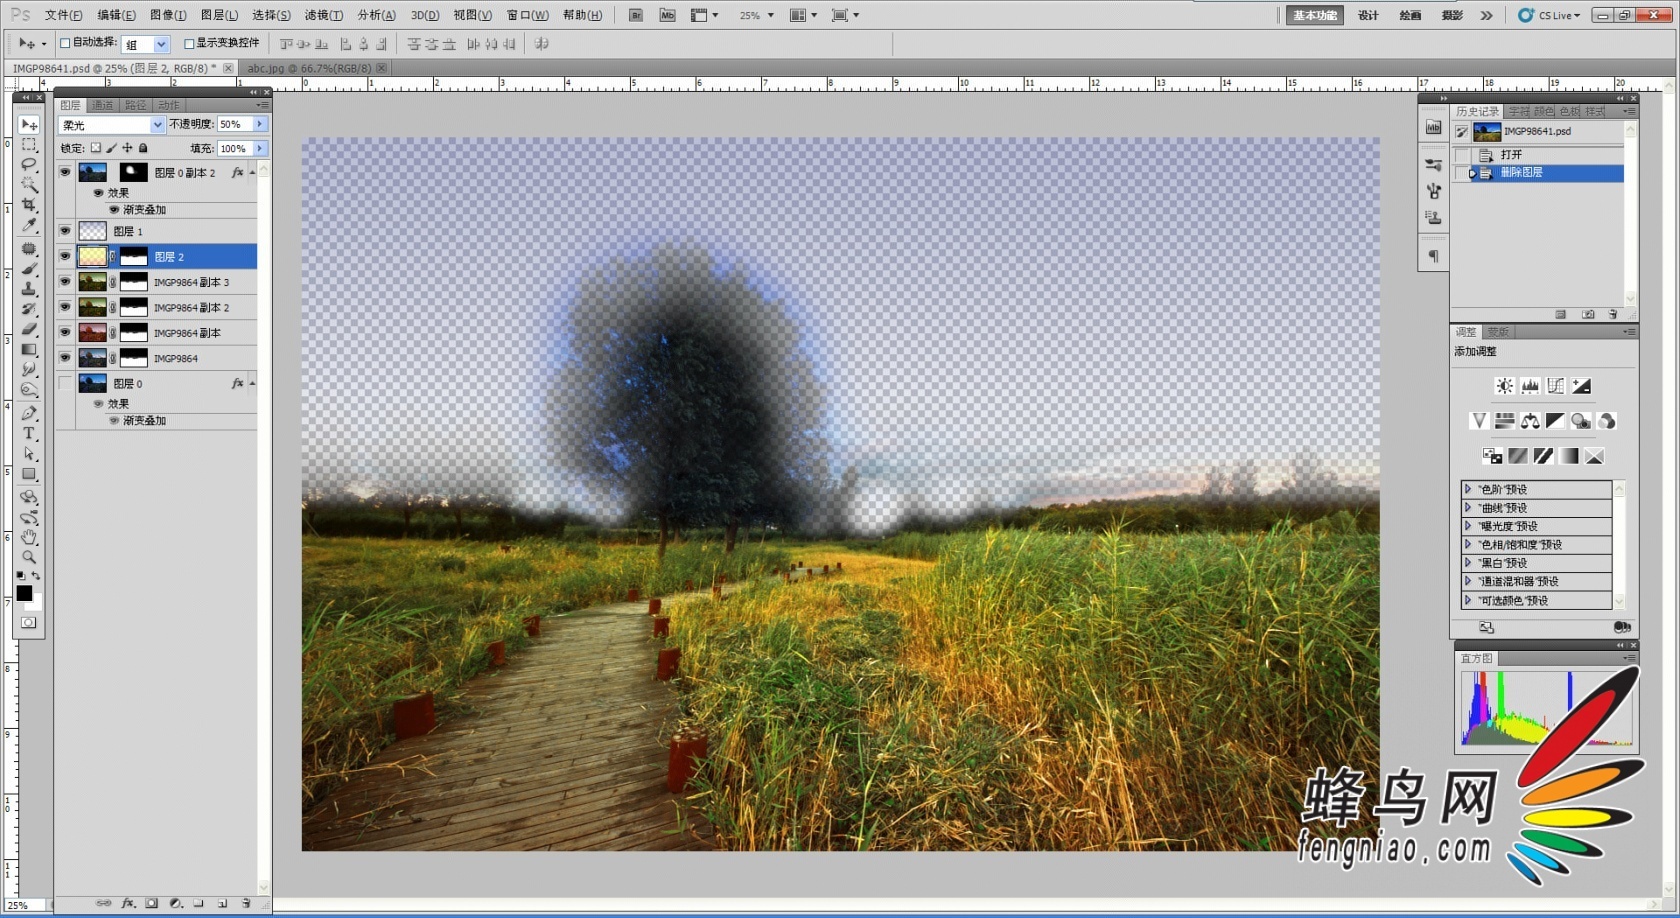Viewport: 1680px width, 918px height.
Task: Select the Rectangular Marquee tool
Action: pyautogui.click(x=29, y=145)
